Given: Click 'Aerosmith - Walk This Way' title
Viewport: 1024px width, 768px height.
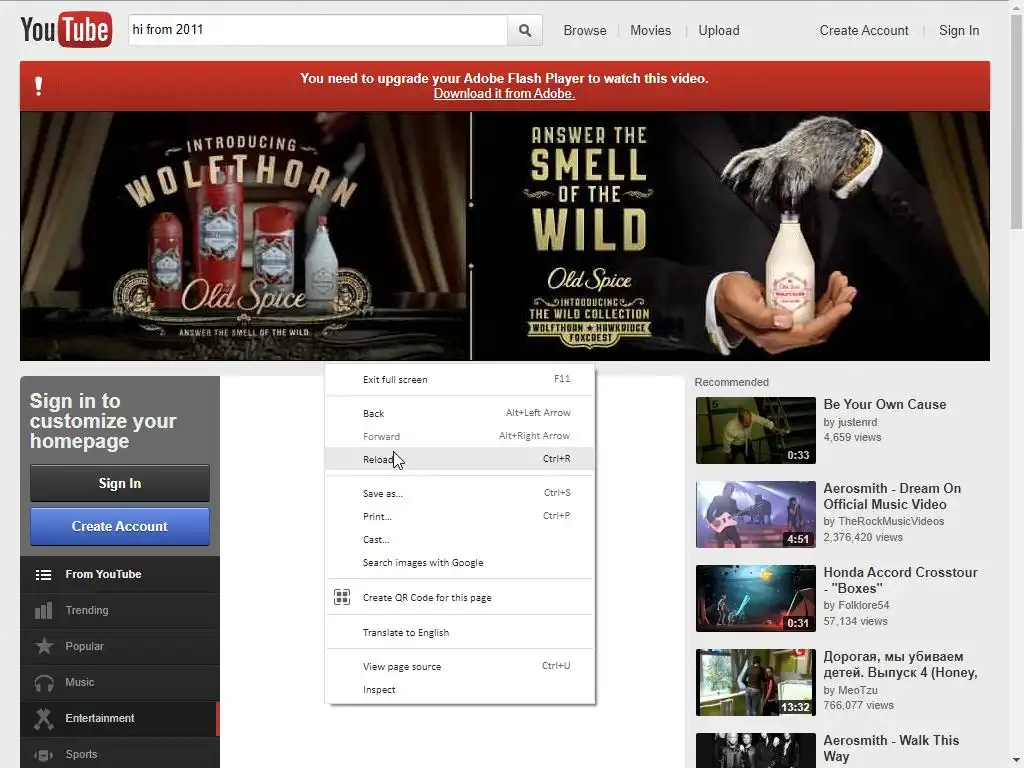Looking at the screenshot, I should tap(891, 748).
